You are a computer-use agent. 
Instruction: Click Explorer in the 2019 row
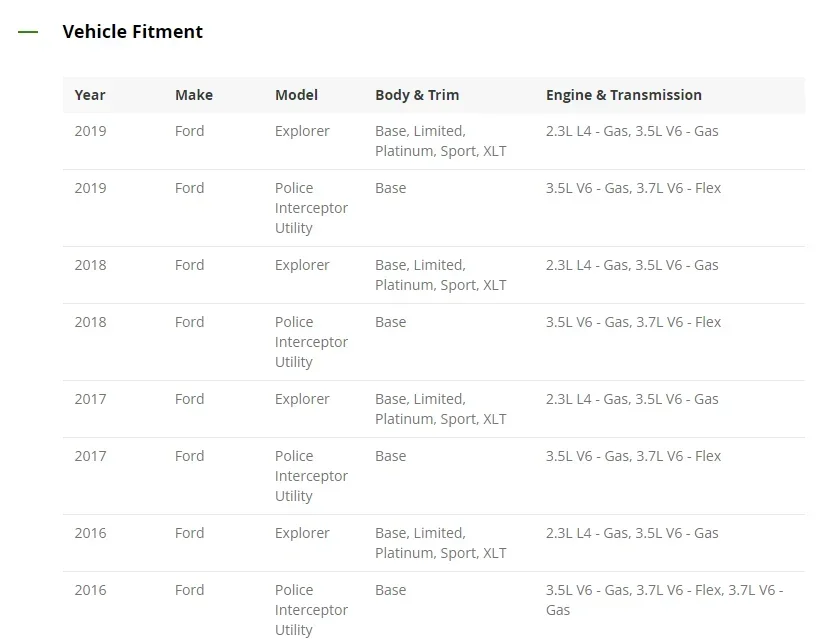[302, 131]
